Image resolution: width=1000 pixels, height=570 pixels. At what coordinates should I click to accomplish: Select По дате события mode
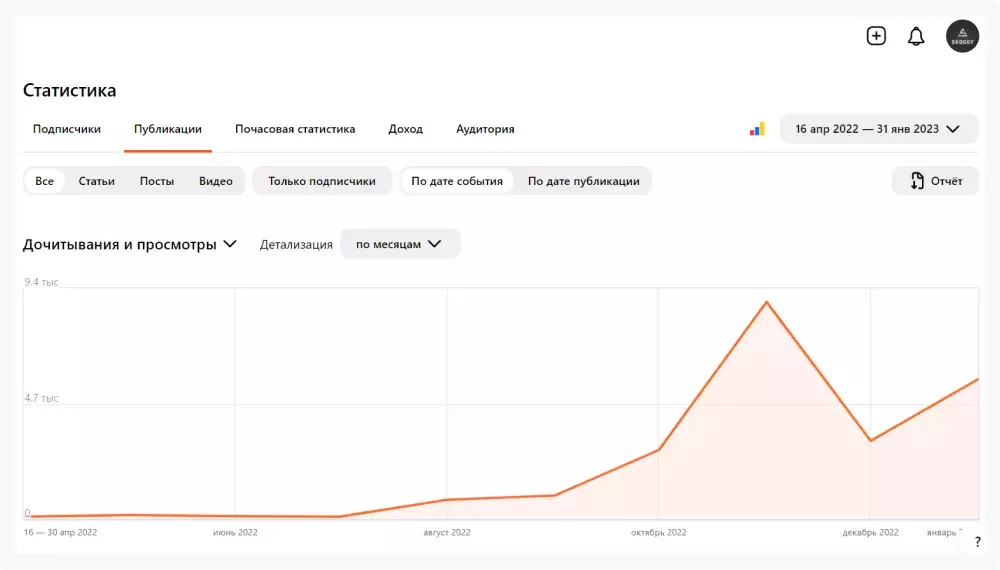pyautogui.click(x=457, y=181)
